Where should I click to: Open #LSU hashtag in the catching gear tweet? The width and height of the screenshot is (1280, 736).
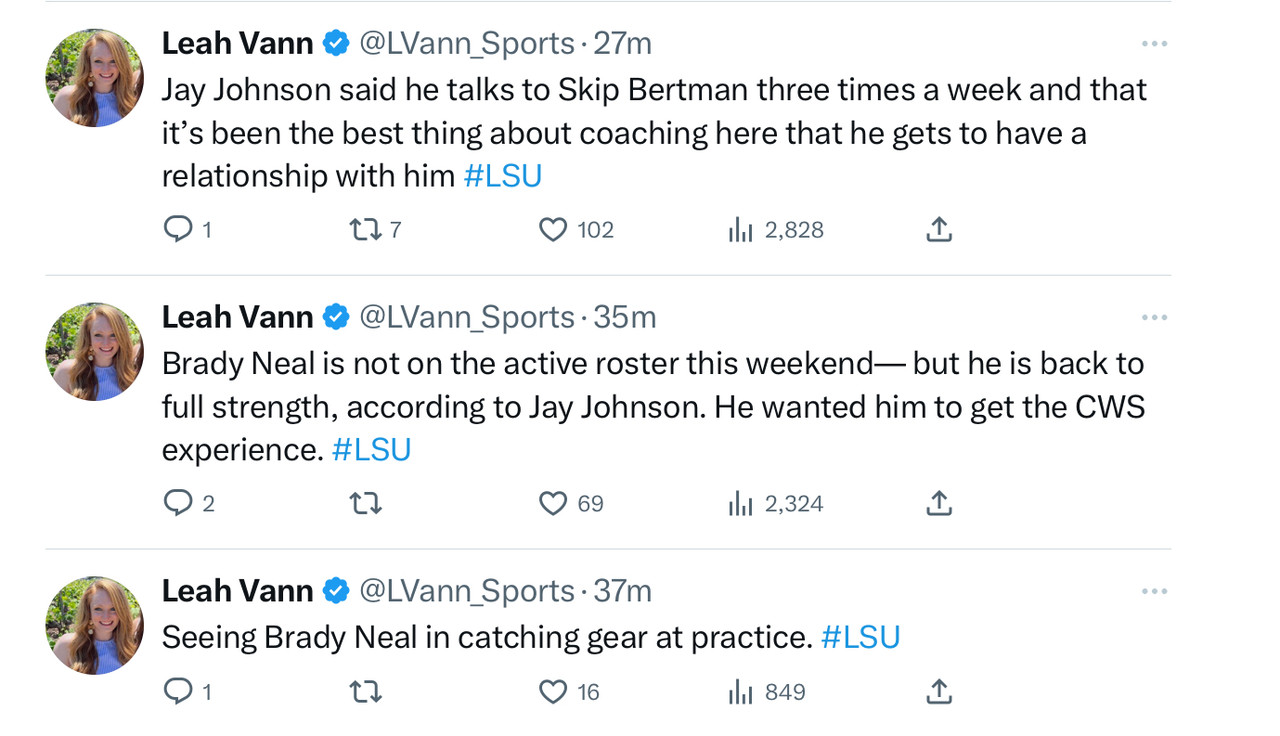[860, 637]
